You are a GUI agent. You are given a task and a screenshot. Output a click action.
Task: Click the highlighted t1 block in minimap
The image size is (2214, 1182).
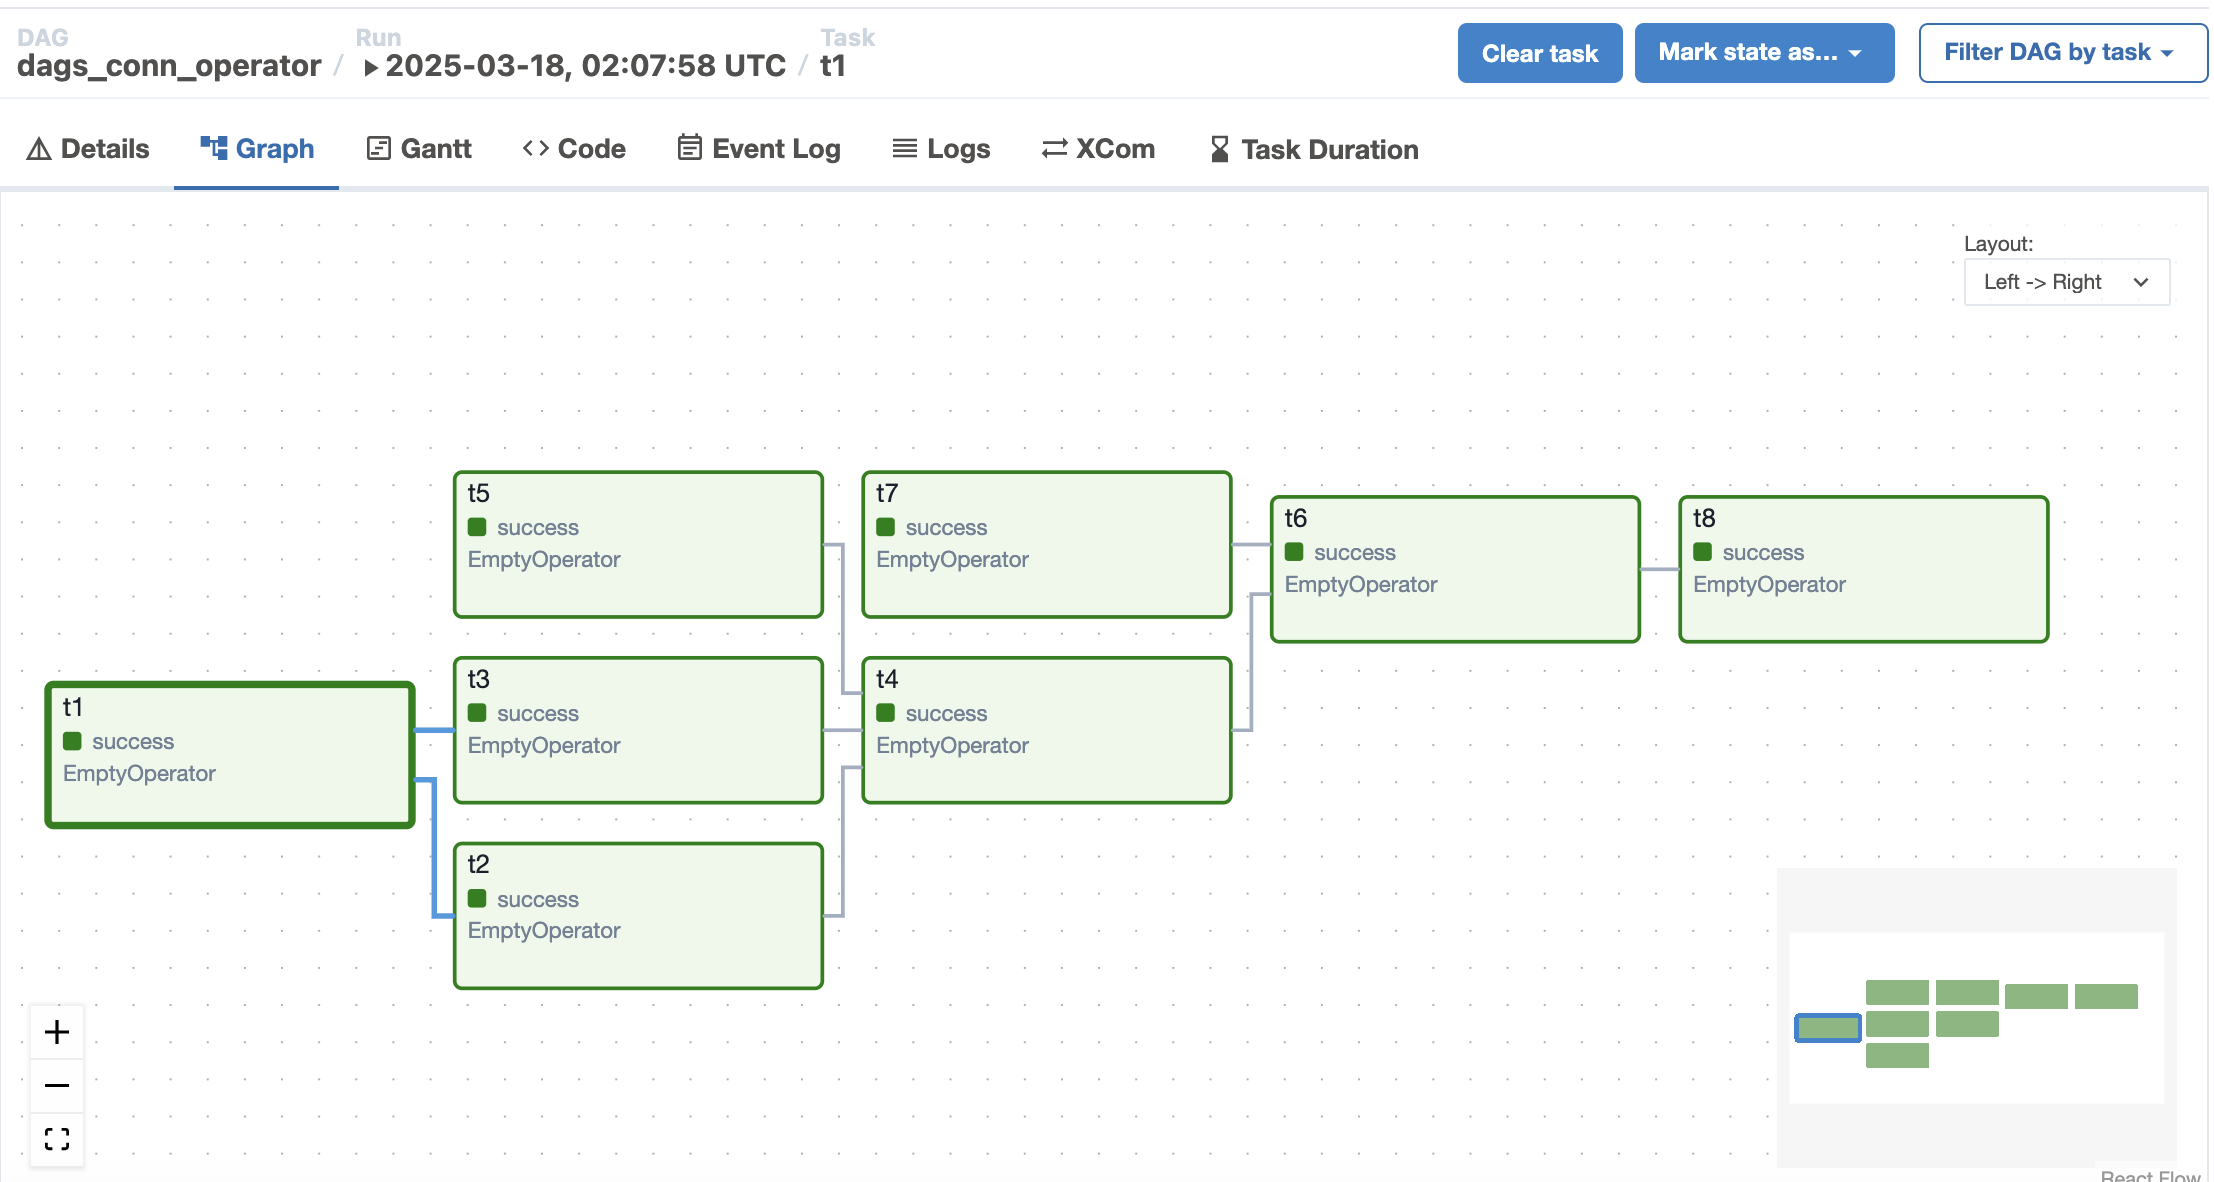[1827, 1027]
